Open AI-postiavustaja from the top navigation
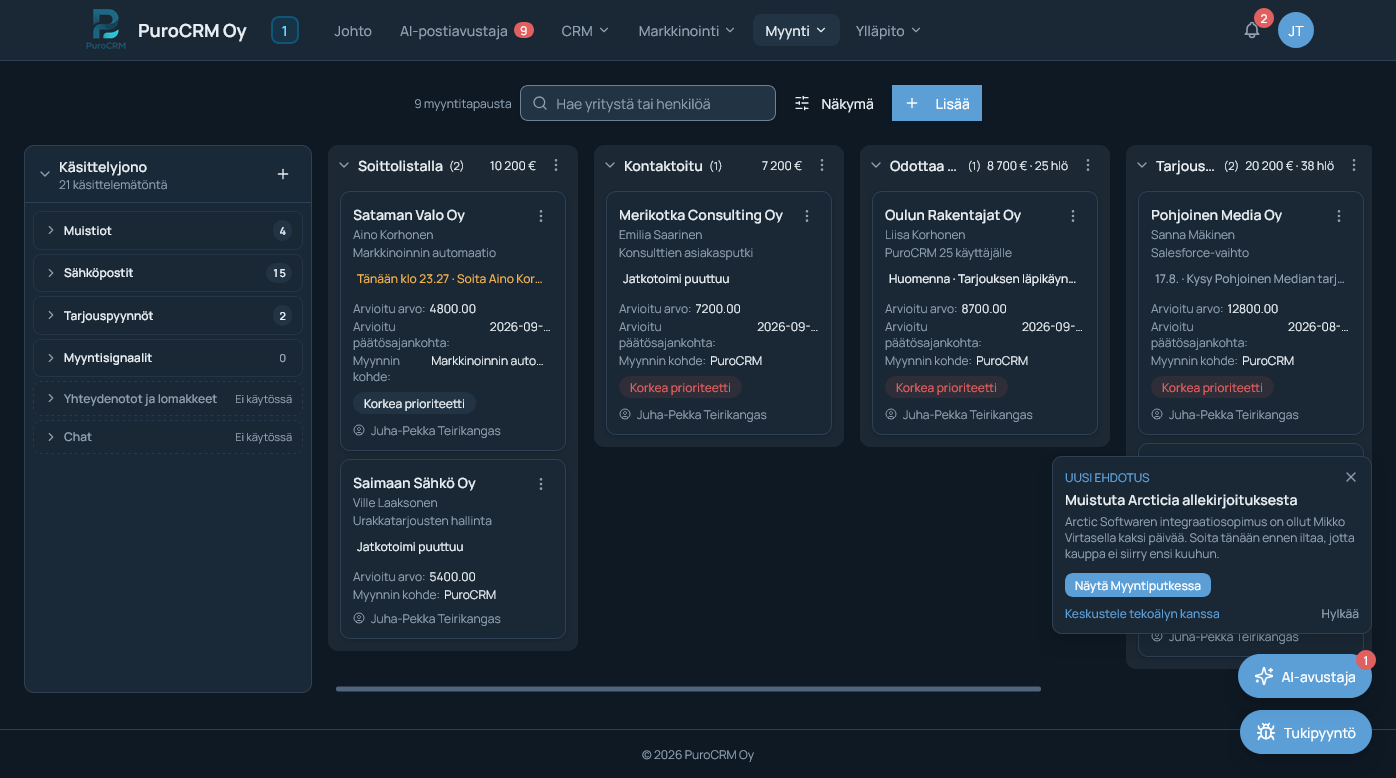 point(466,30)
